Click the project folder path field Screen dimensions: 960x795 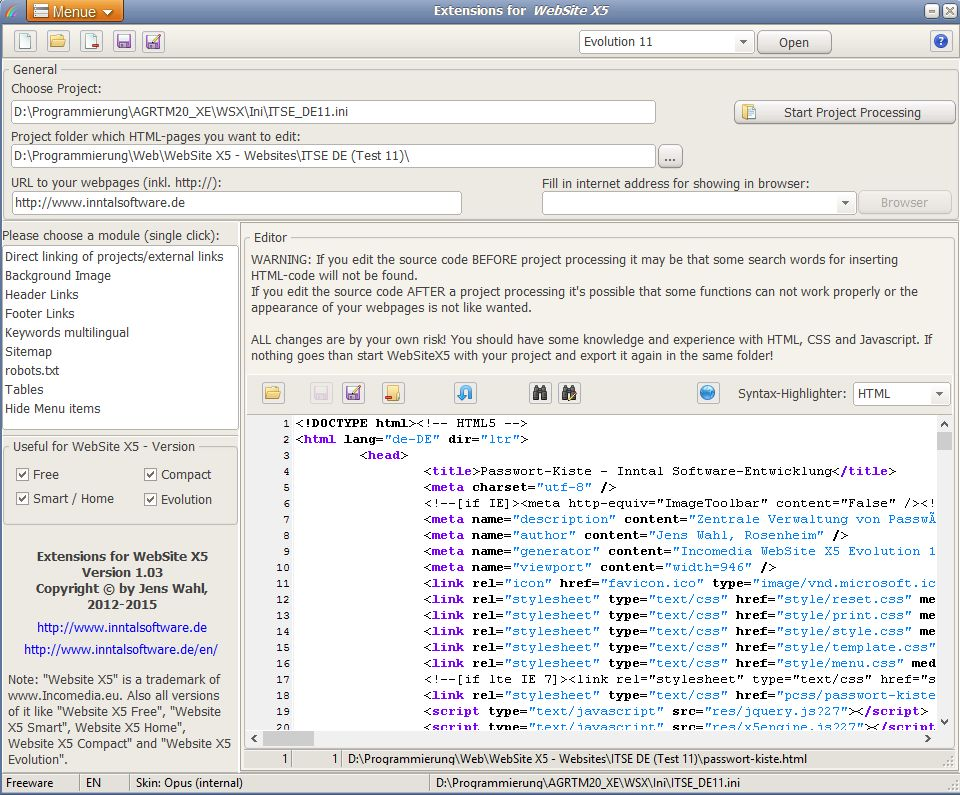pos(333,156)
